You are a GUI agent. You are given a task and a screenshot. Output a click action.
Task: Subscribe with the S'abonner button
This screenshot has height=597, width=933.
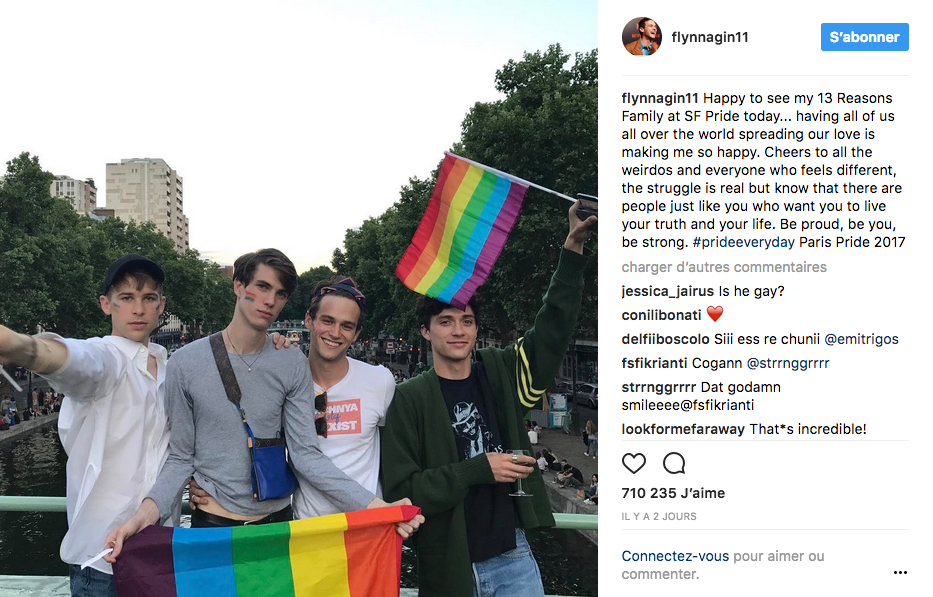pyautogui.click(x=865, y=37)
